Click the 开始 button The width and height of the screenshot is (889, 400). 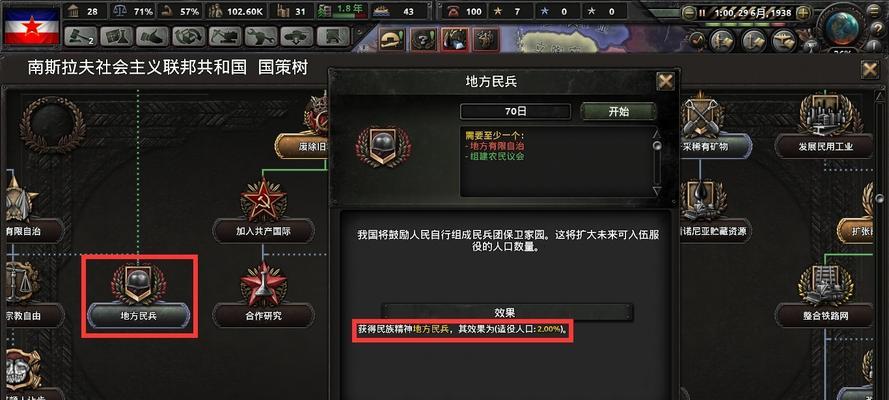[619, 112]
